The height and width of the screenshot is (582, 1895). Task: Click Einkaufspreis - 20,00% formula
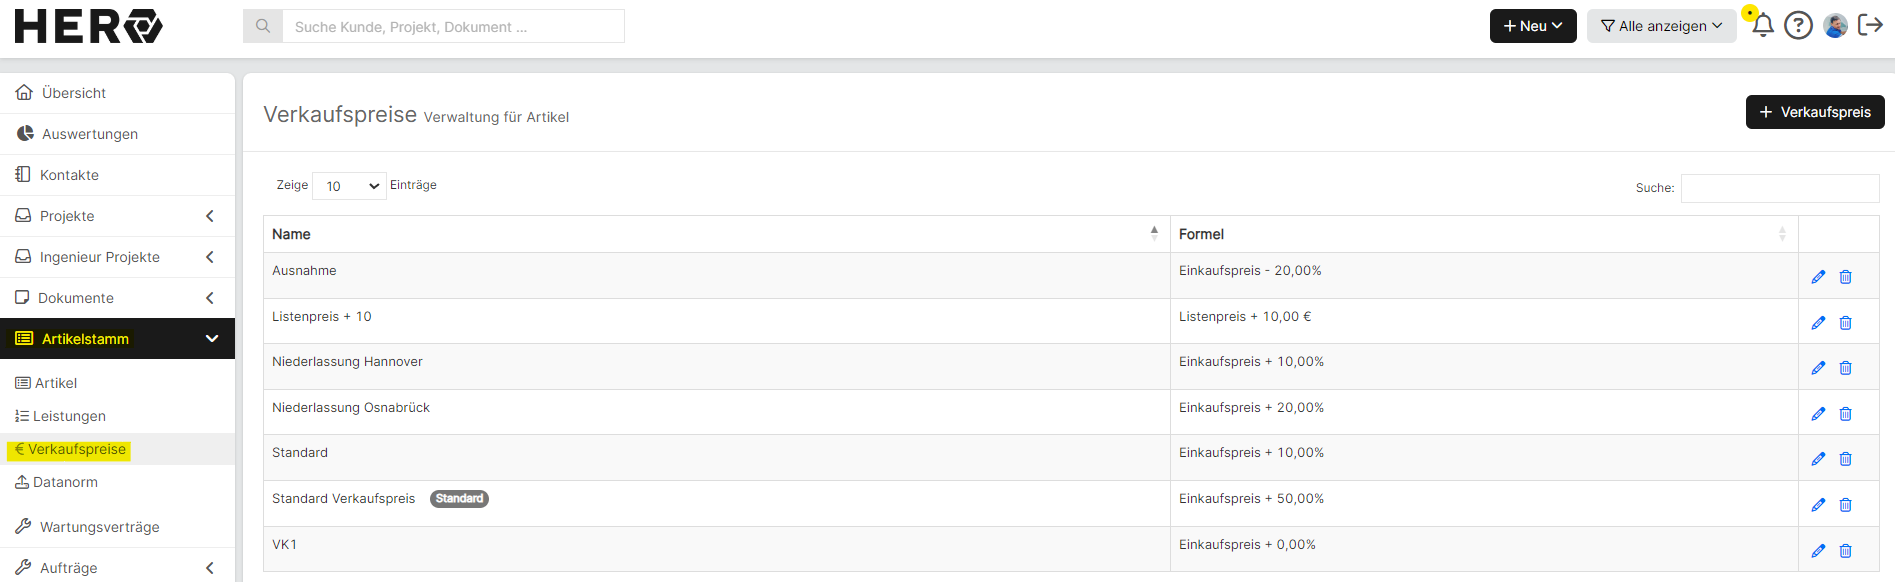(x=1250, y=271)
